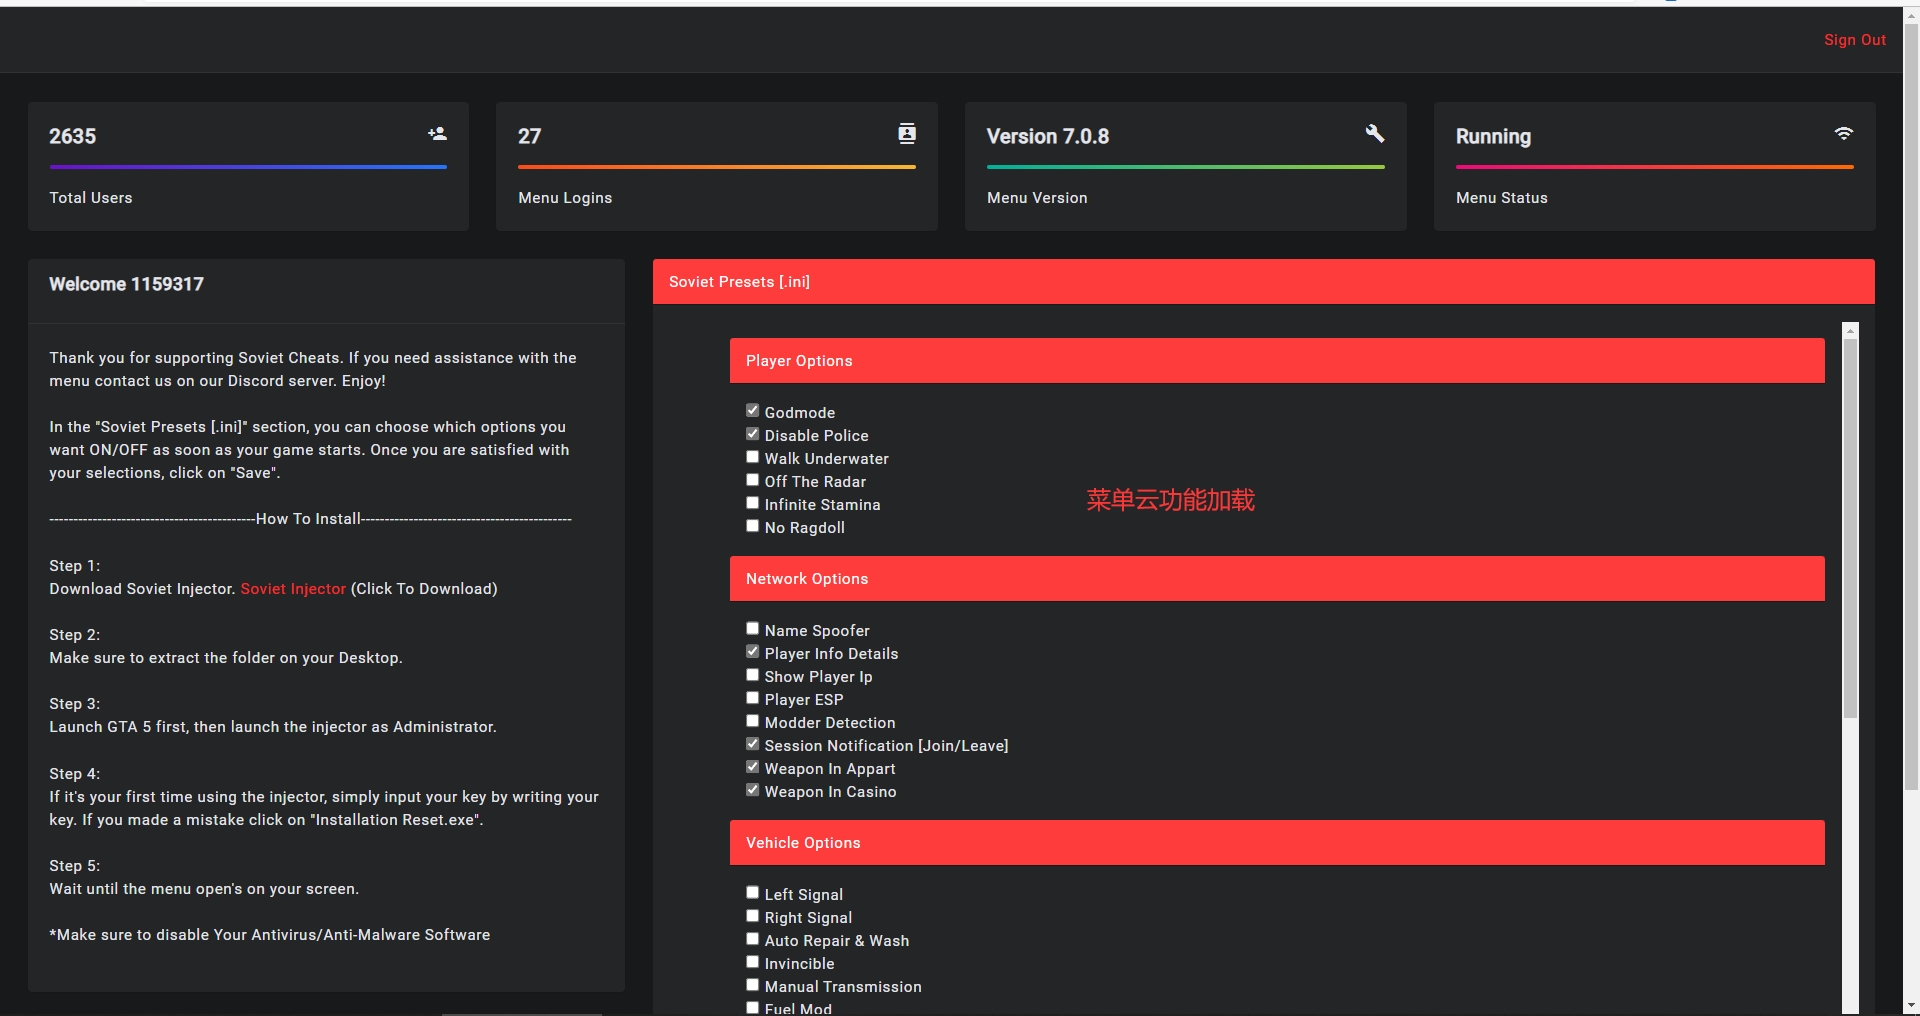Image resolution: width=1920 pixels, height=1016 pixels.
Task: Click the contact badge icon in Menu Logins card
Action: coord(907,134)
